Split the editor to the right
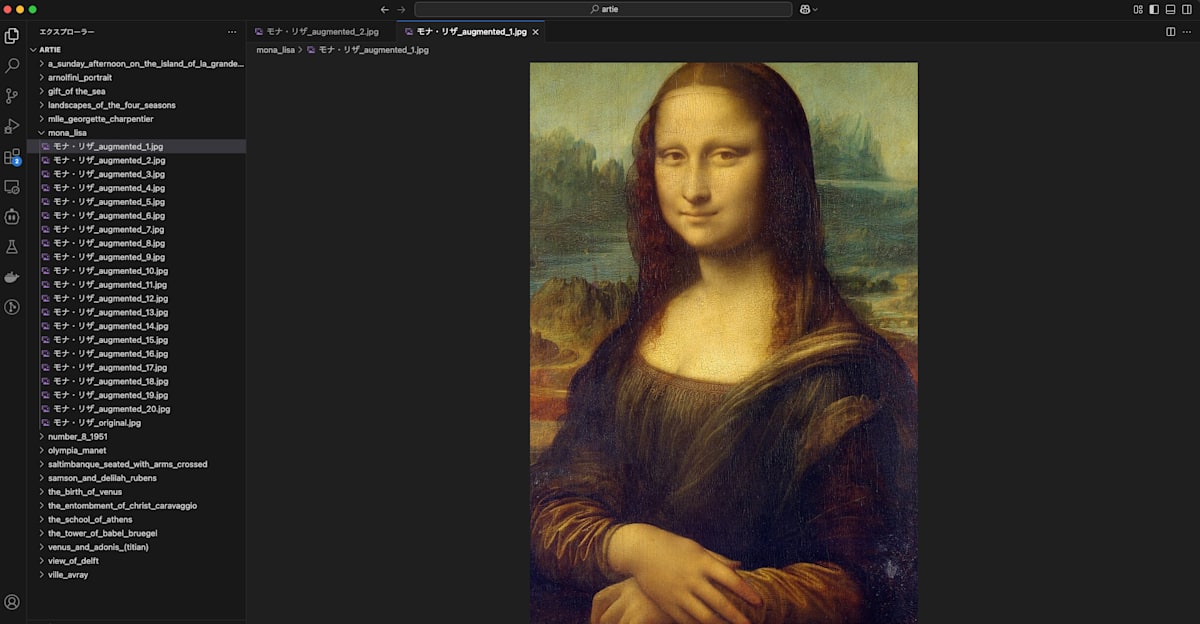The image size is (1200, 624). click(1171, 32)
